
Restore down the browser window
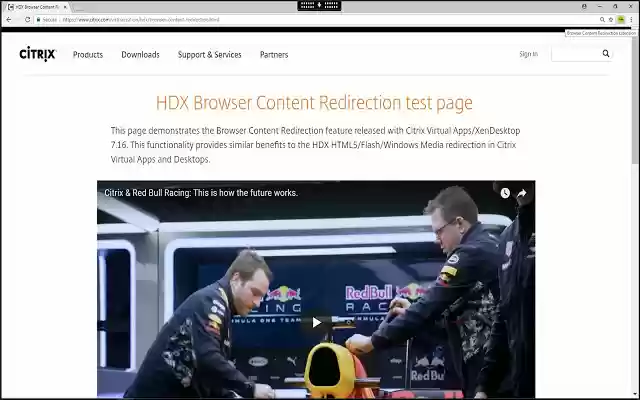coord(615,7)
